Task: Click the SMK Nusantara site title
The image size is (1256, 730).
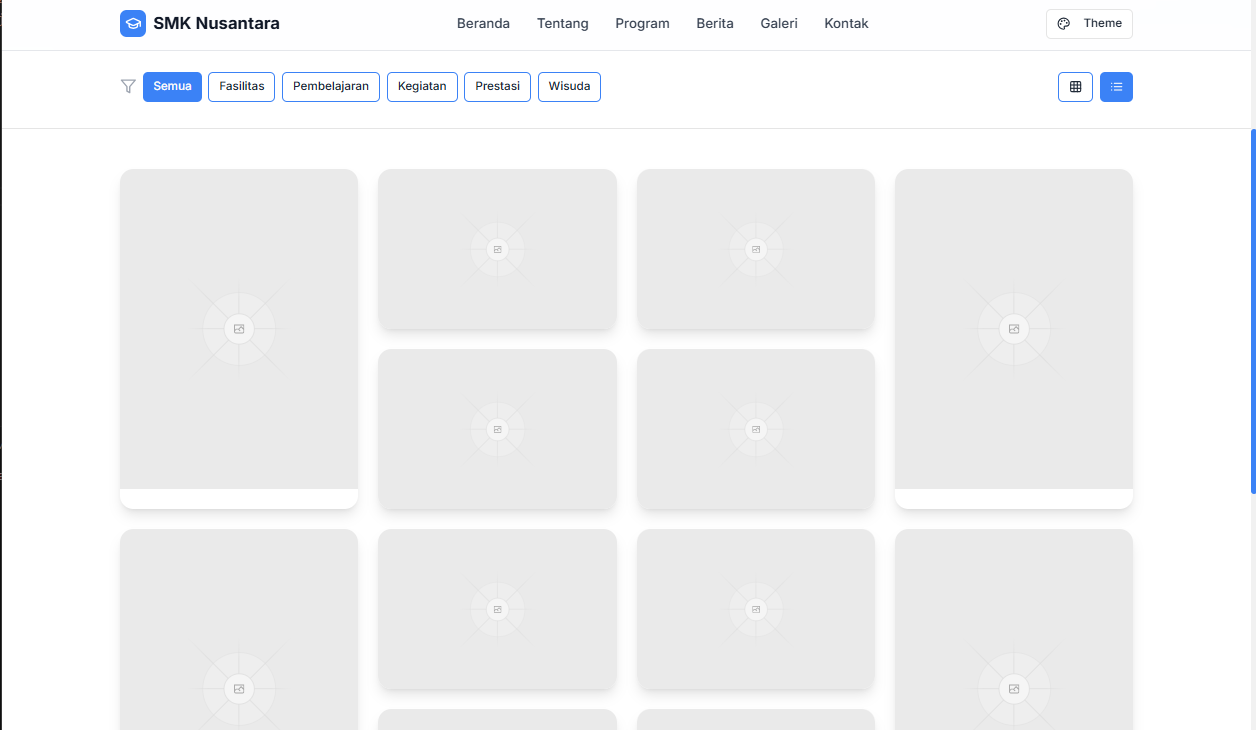Action: point(216,24)
